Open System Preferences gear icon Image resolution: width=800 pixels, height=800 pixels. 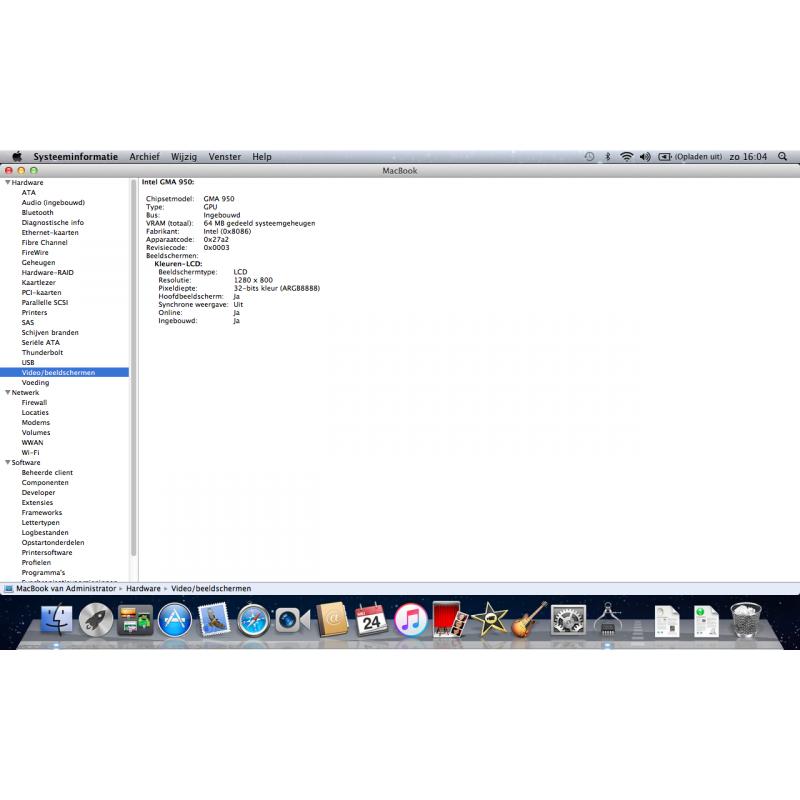click(568, 619)
